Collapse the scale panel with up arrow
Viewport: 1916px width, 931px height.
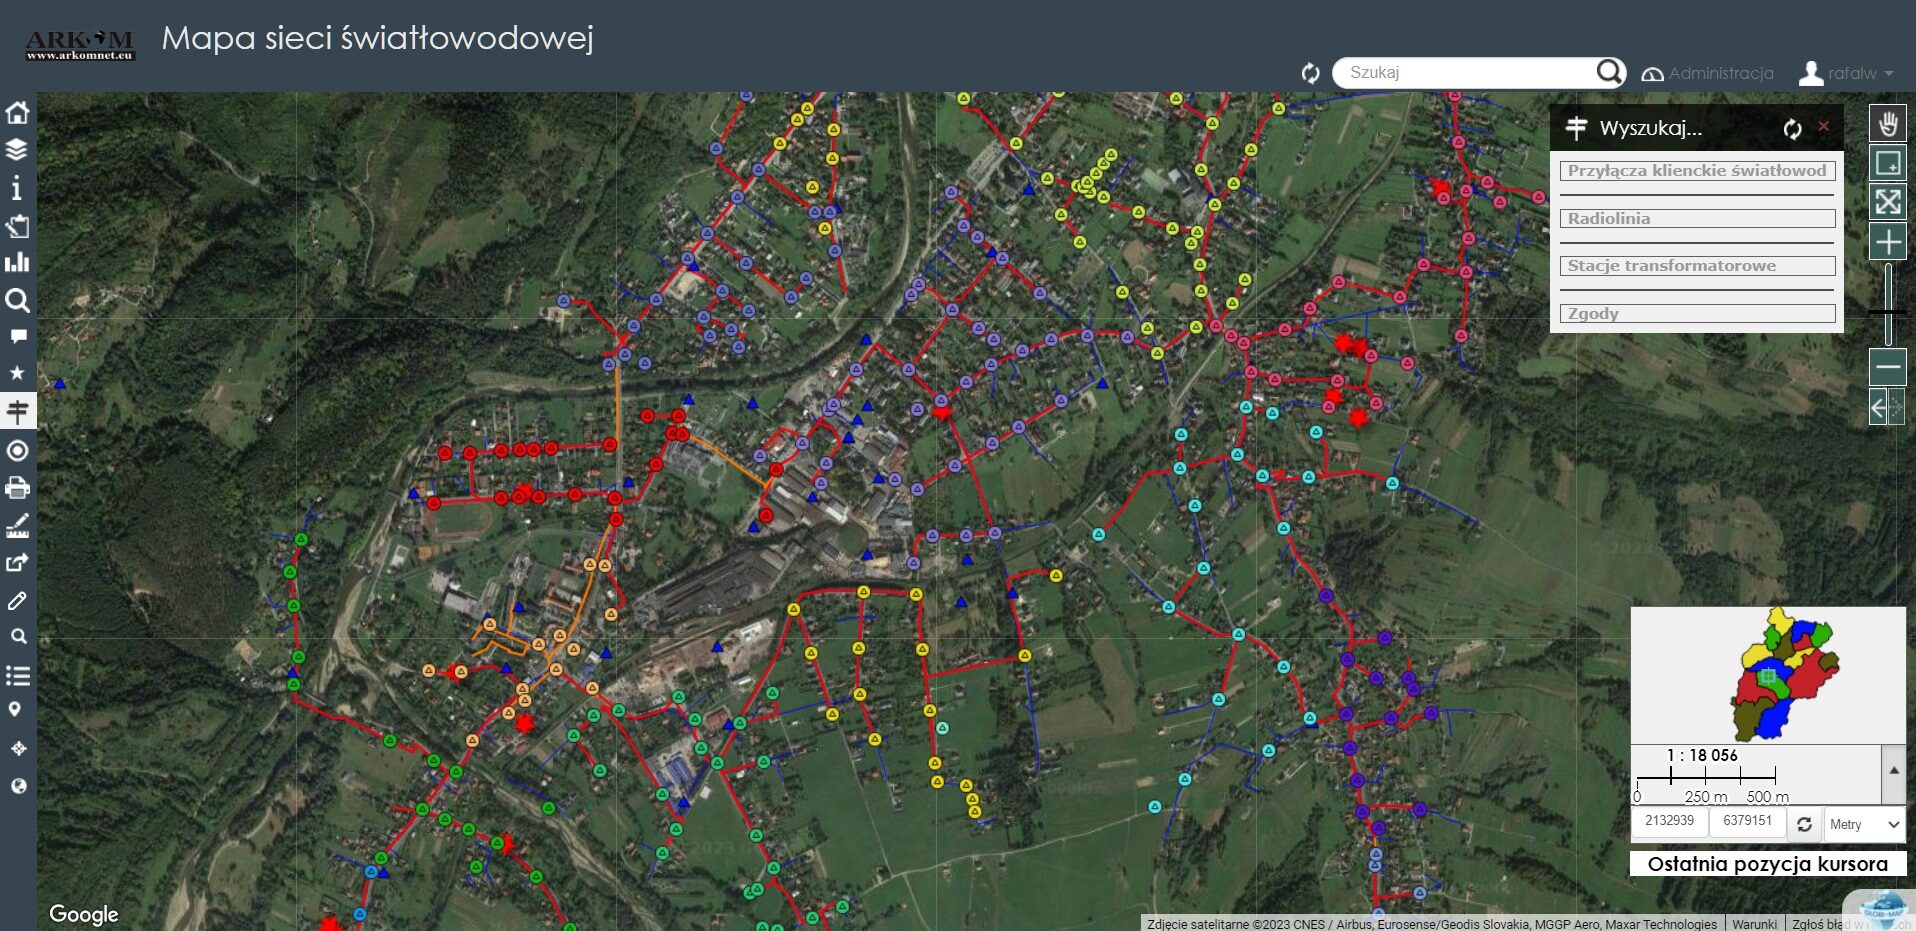[1893, 771]
